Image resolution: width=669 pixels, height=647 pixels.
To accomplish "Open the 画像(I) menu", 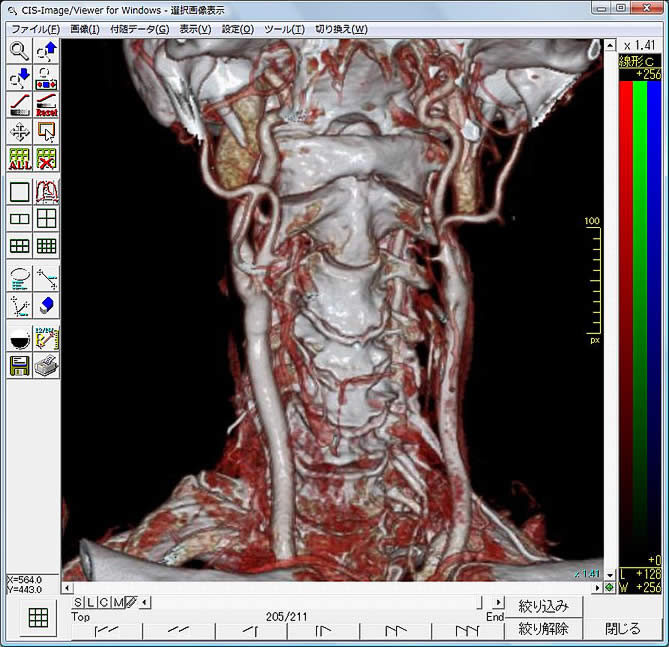I will click(85, 29).
